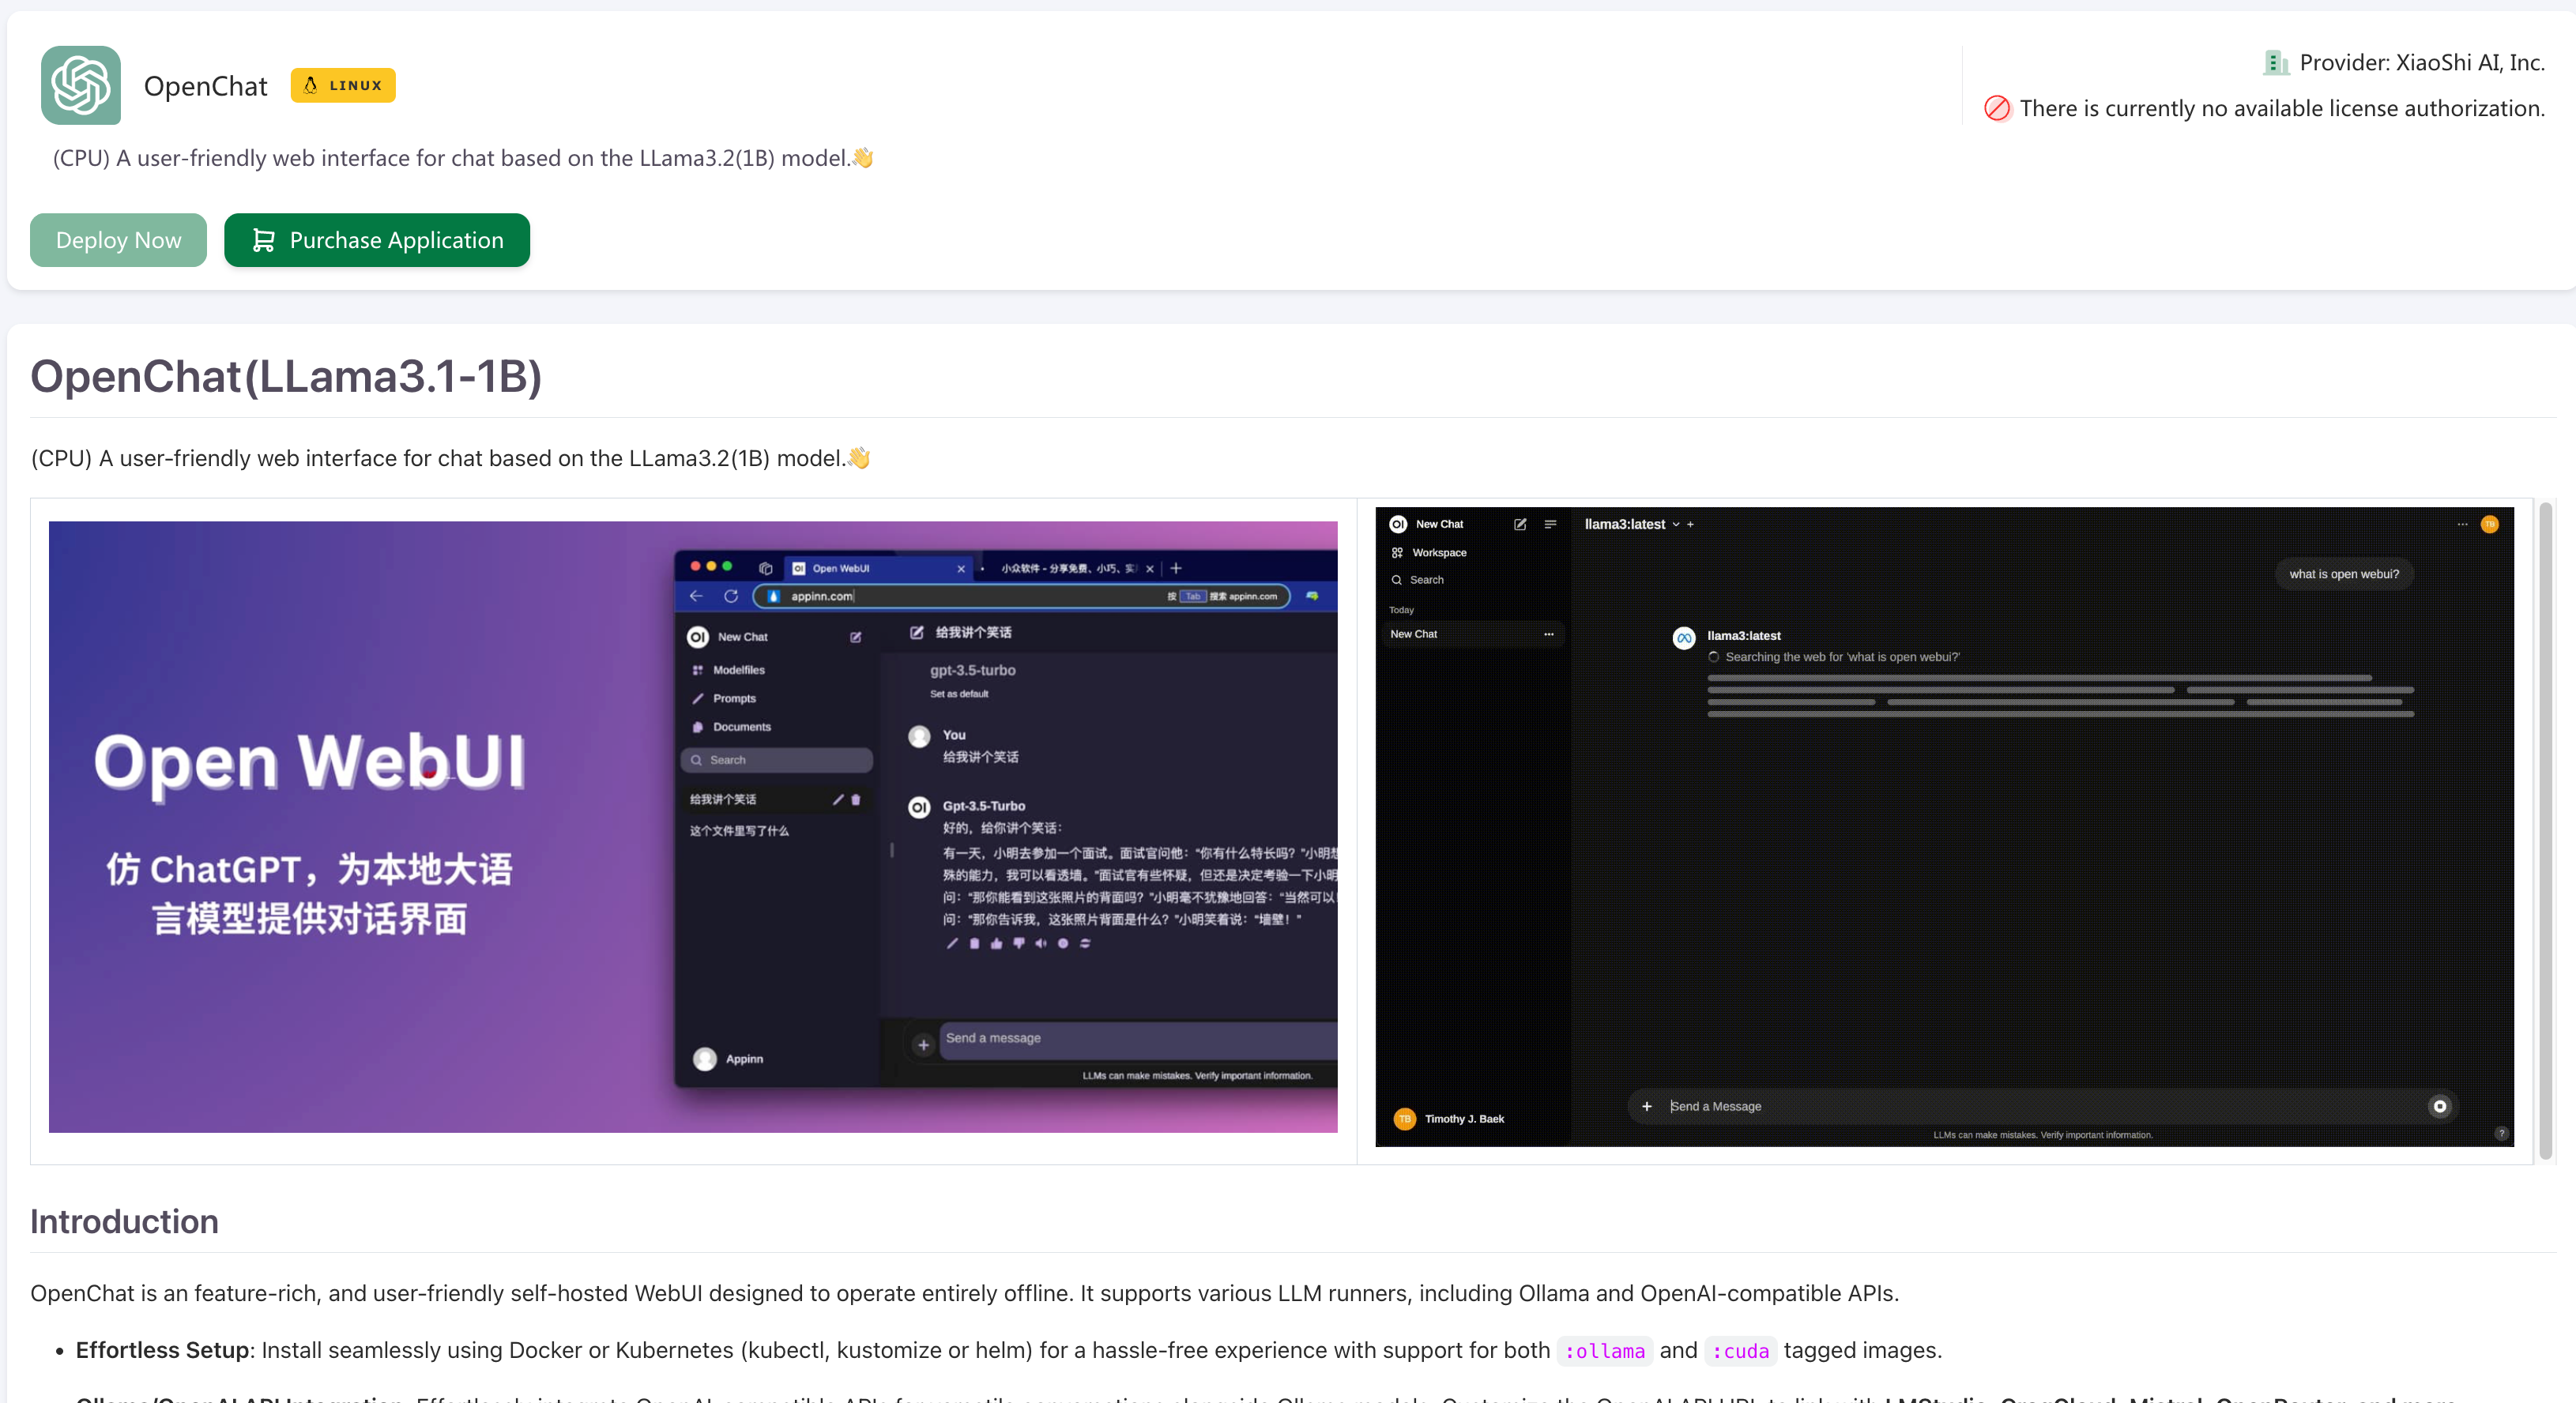2576x1403 pixels.
Task: Click the ellipsis on Today's New Chat row
Action: click(1548, 634)
